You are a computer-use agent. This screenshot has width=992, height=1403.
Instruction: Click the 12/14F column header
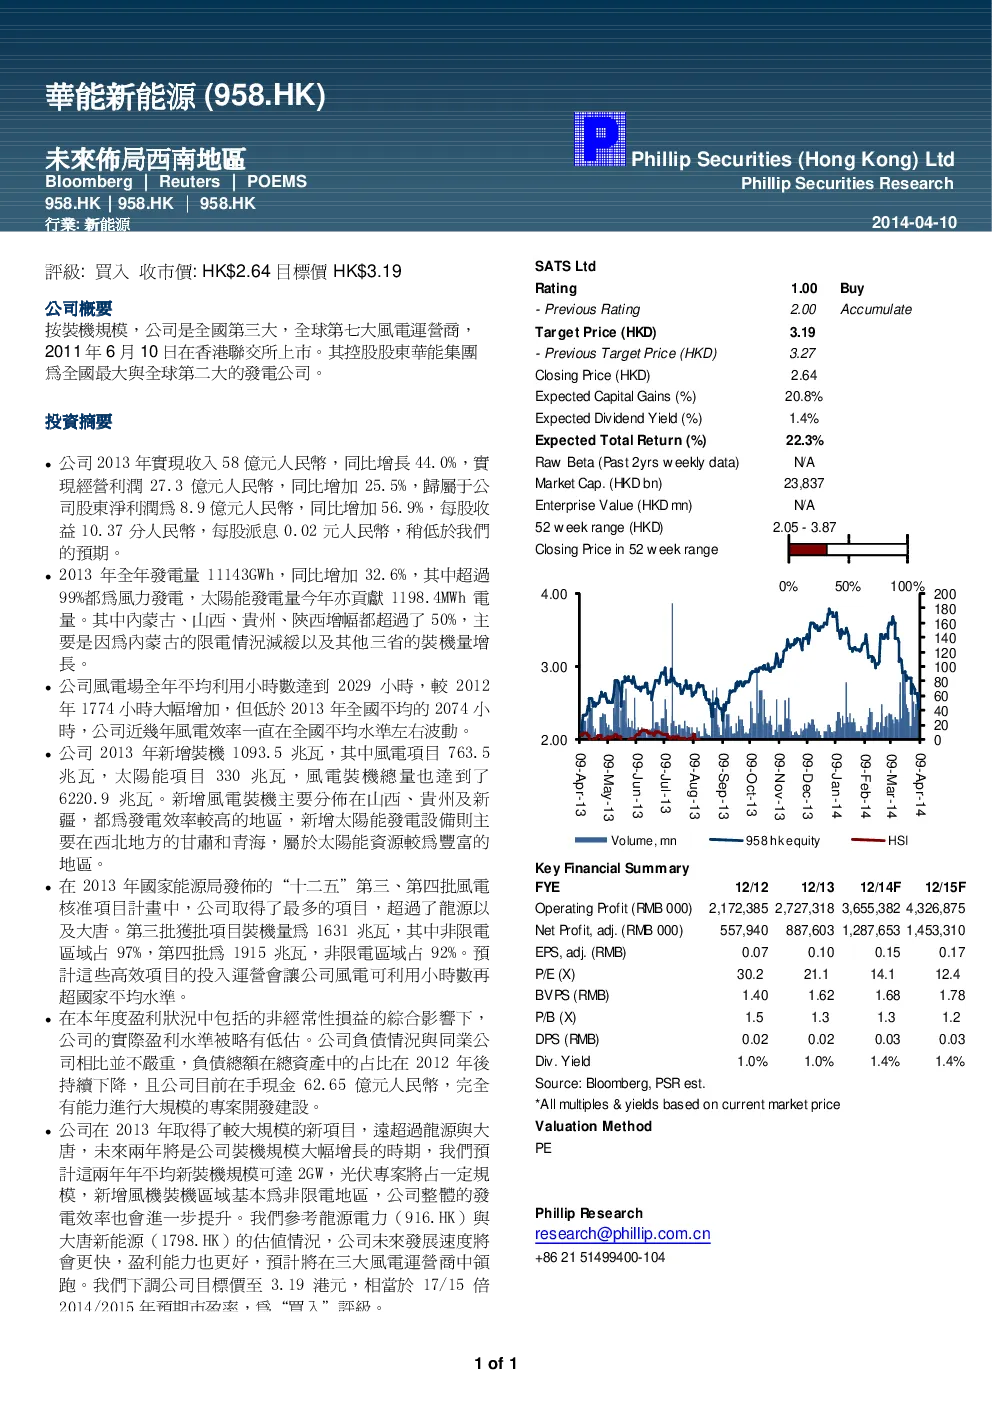880,887
